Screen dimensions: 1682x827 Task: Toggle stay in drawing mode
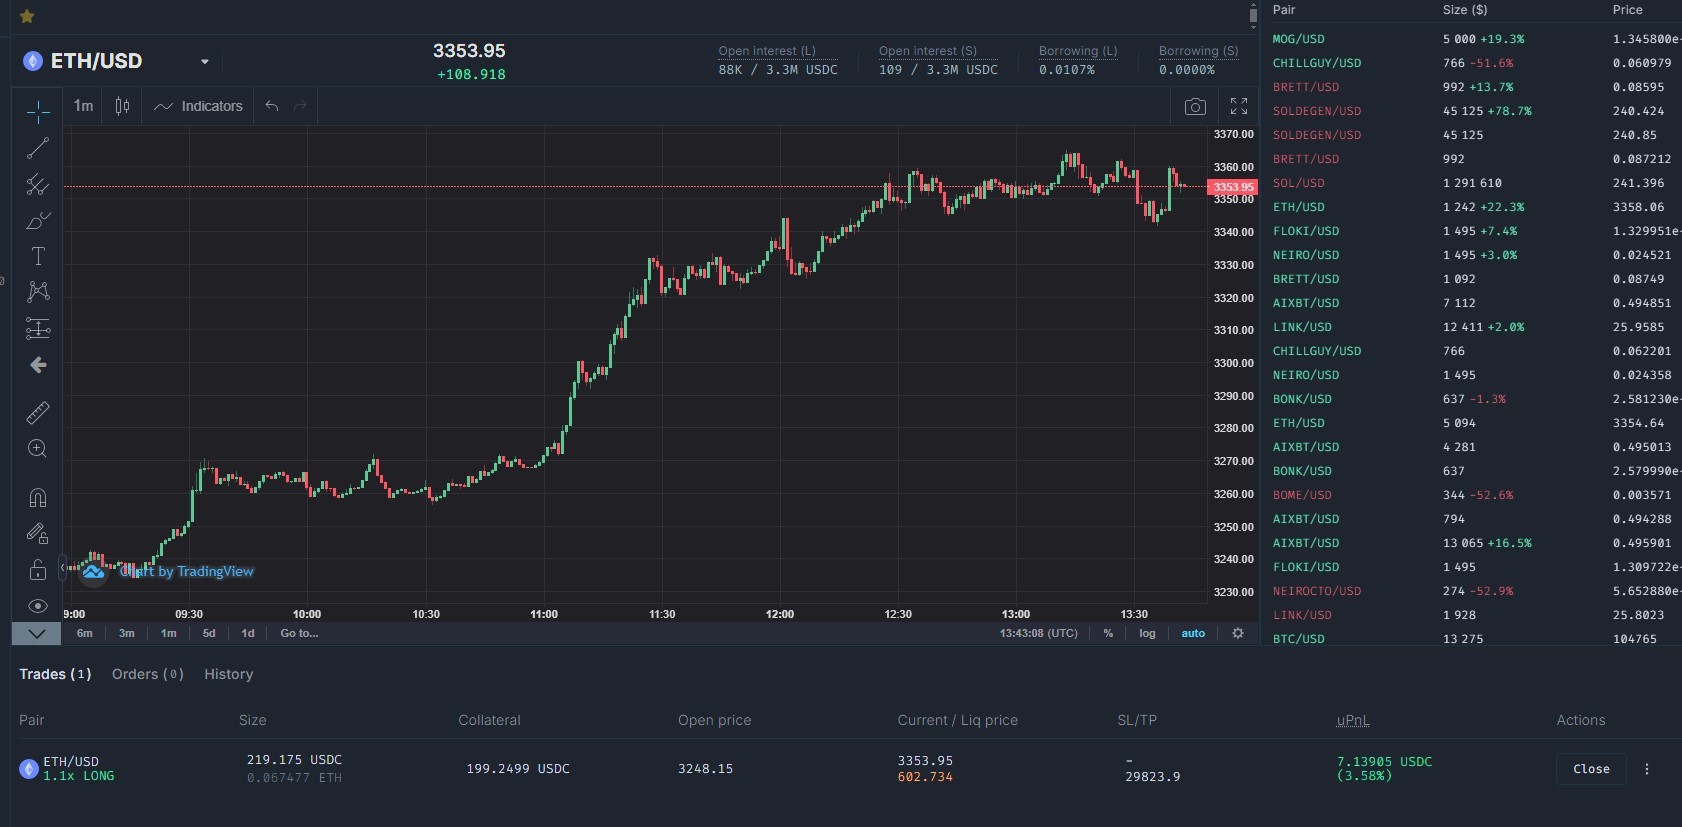(38, 533)
